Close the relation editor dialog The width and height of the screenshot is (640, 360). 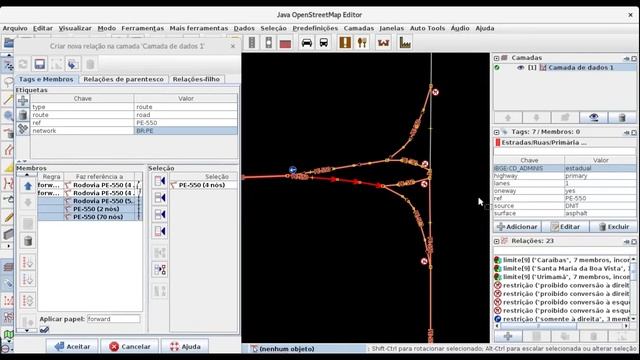[233, 46]
